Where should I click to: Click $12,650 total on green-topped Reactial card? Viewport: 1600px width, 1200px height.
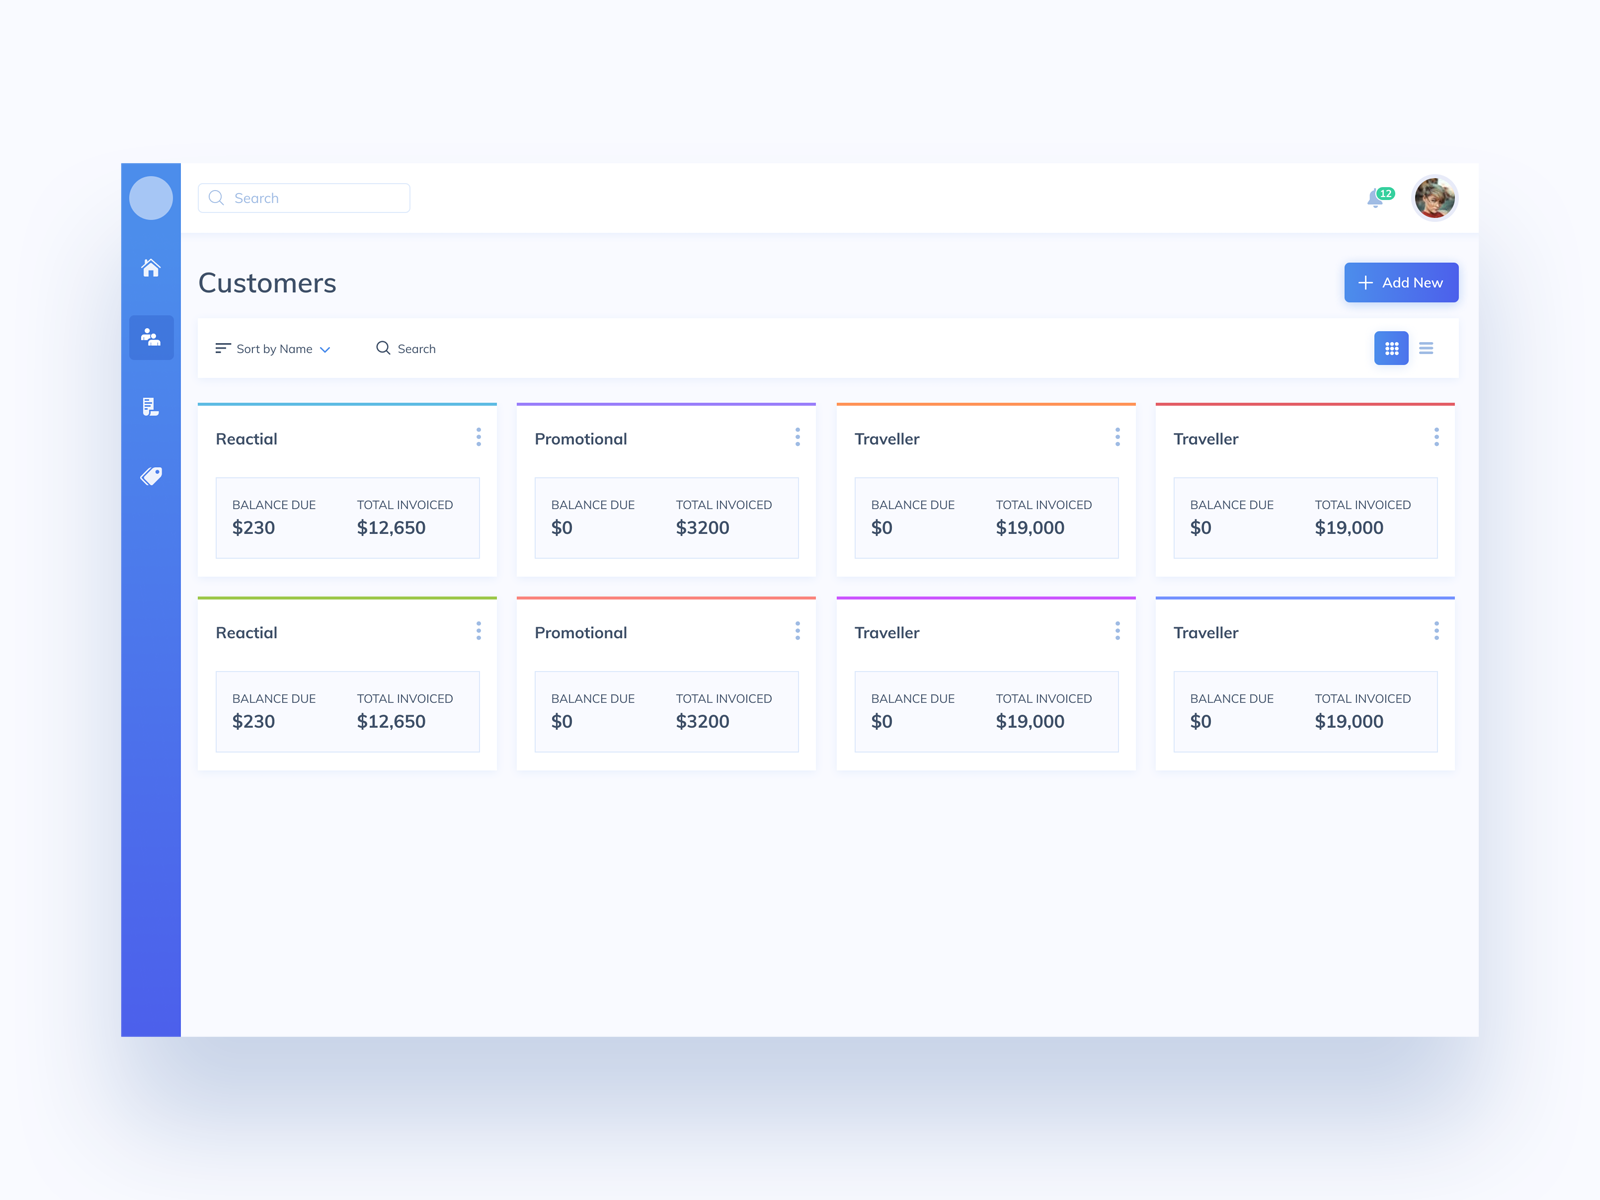(x=391, y=722)
